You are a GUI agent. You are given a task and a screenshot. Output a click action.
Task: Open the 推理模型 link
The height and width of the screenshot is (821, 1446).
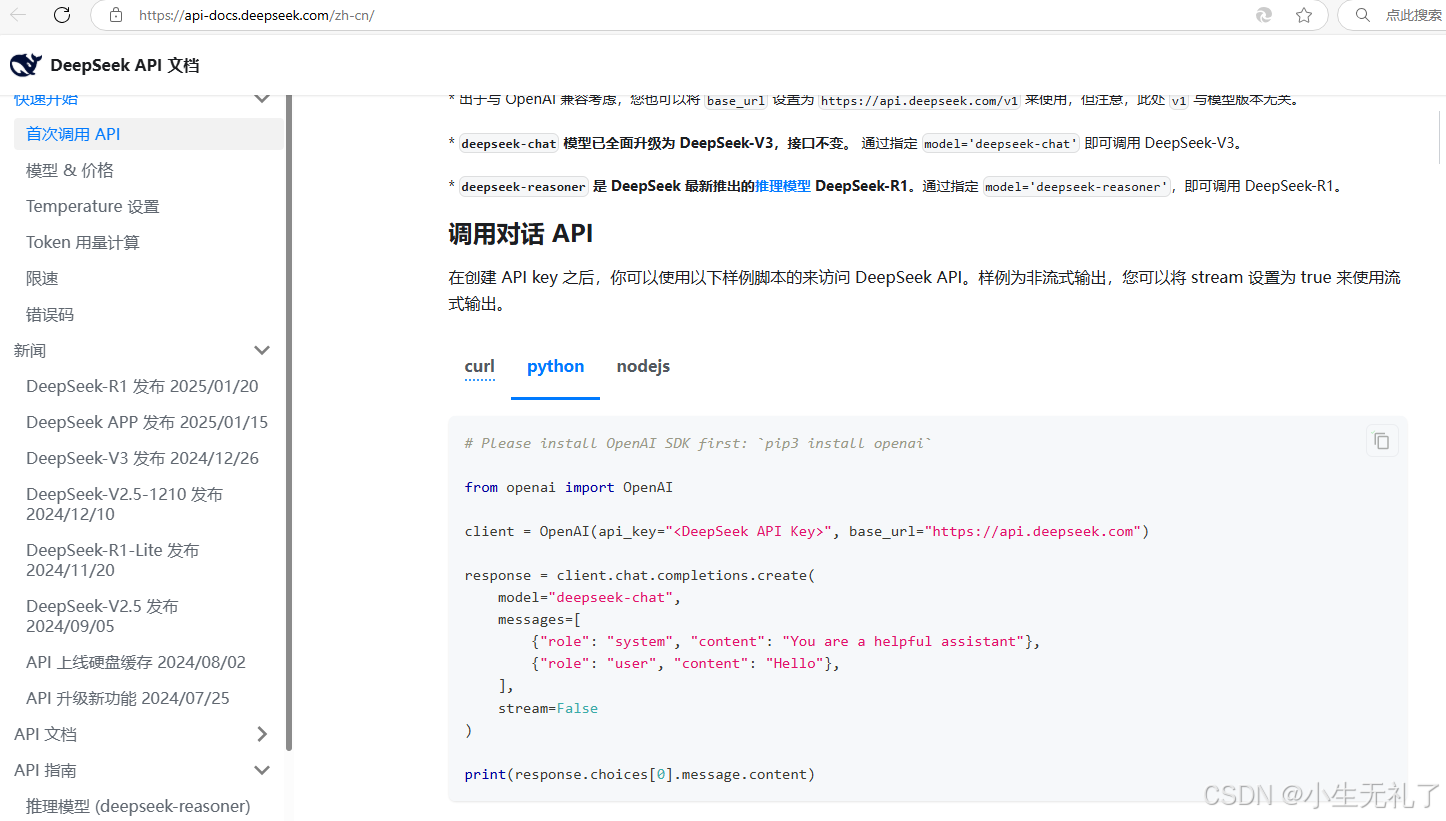coord(781,185)
